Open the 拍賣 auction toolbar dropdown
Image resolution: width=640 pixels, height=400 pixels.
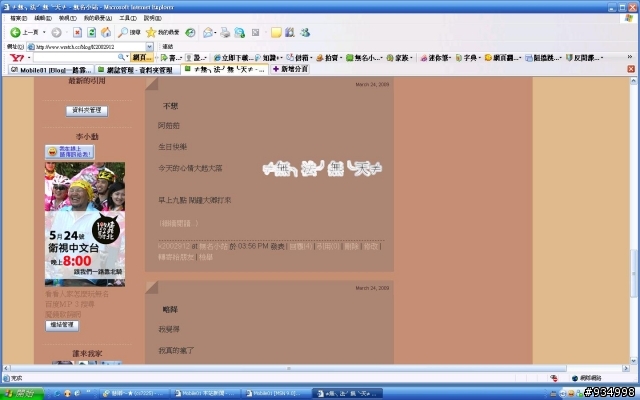pos(329,58)
